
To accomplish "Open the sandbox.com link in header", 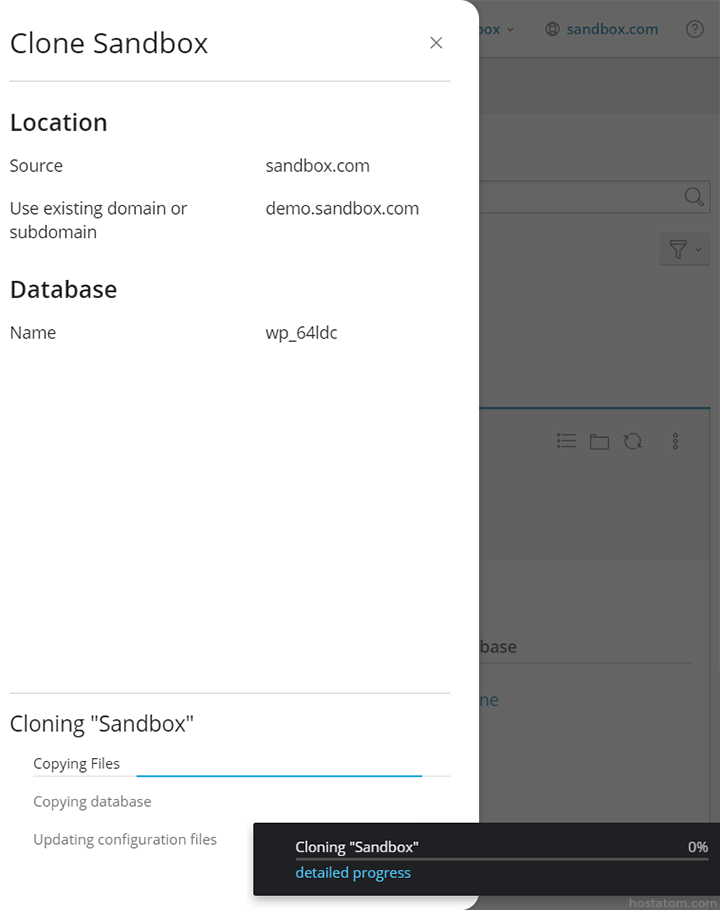I will [612, 29].
